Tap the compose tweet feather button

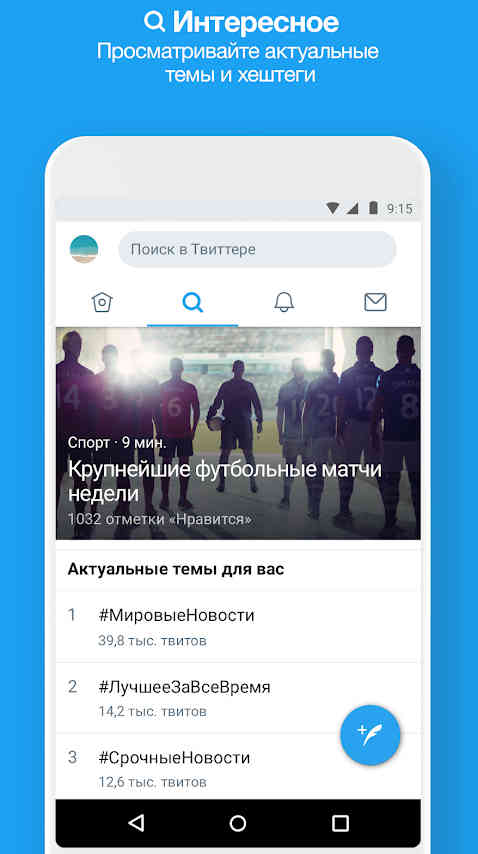(370, 735)
